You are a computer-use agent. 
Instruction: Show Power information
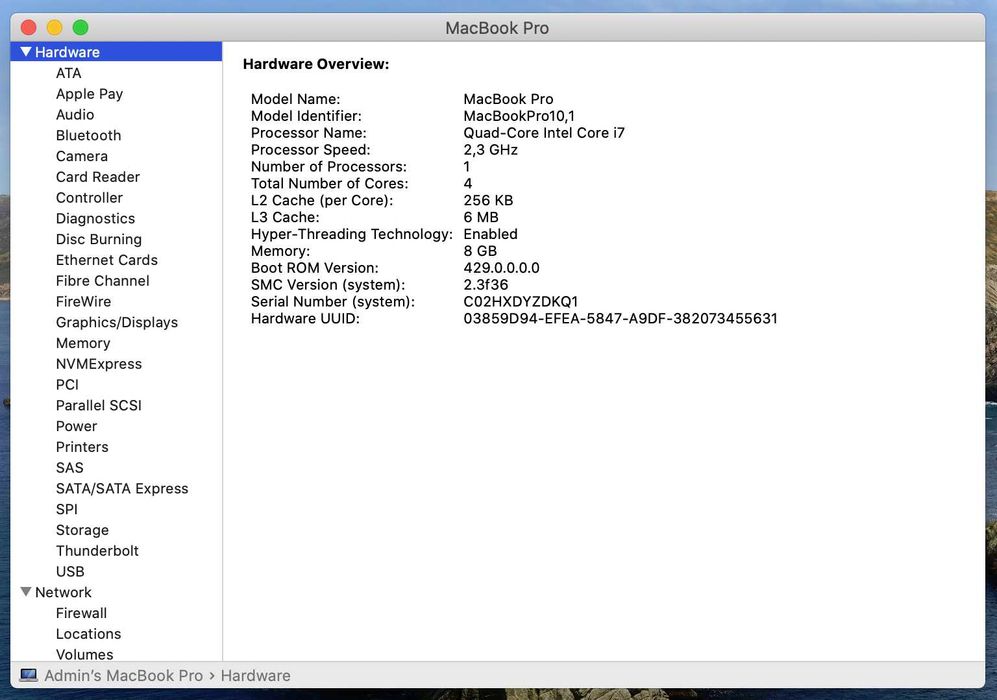(x=76, y=426)
